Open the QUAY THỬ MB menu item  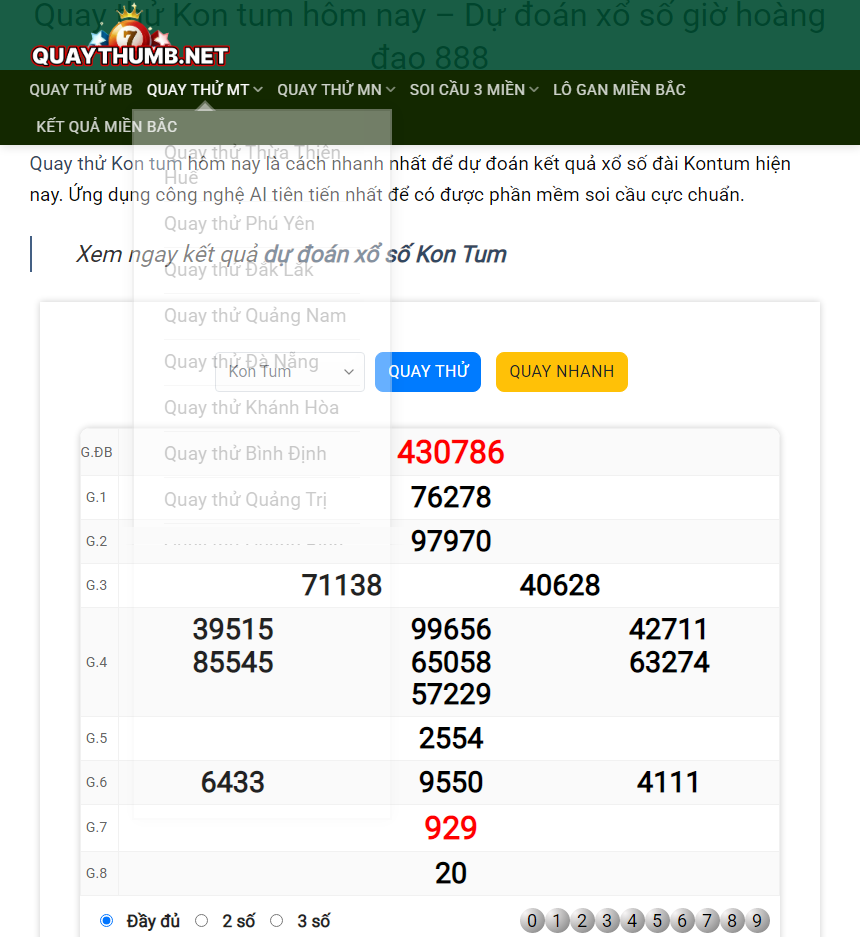click(x=81, y=90)
